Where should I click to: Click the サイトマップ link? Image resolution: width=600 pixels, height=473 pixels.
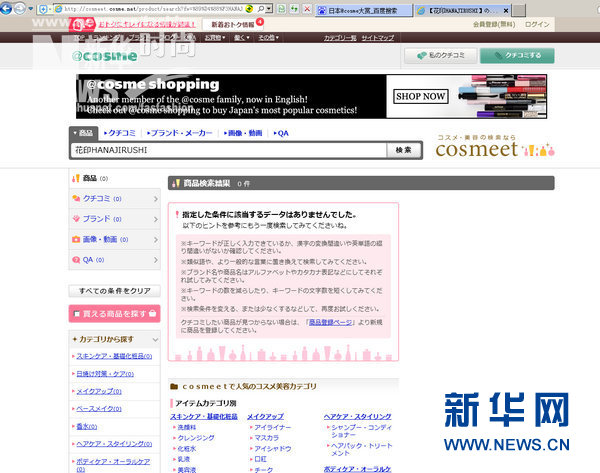pos(378,38)
